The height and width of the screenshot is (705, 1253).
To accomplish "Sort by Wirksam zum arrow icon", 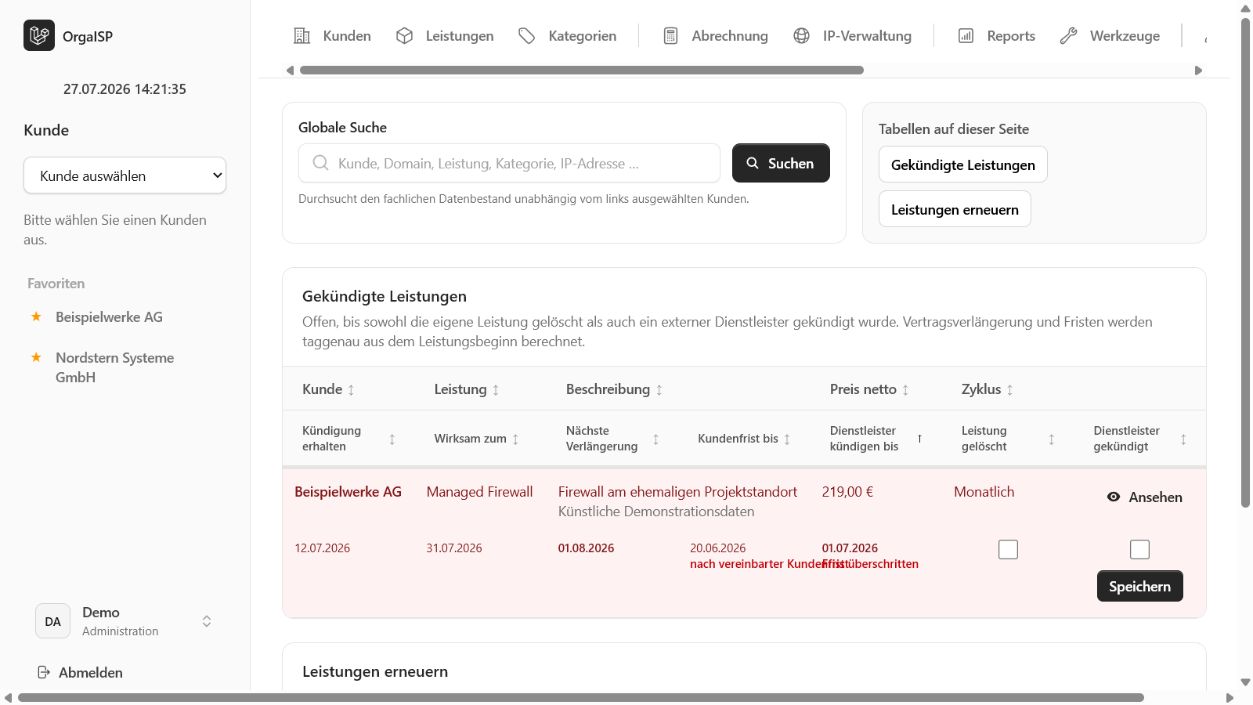I will (516, 439).
